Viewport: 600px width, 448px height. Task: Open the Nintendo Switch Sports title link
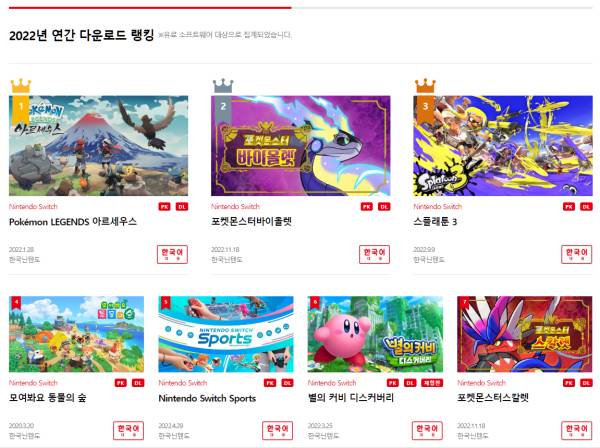click(207, 398)
